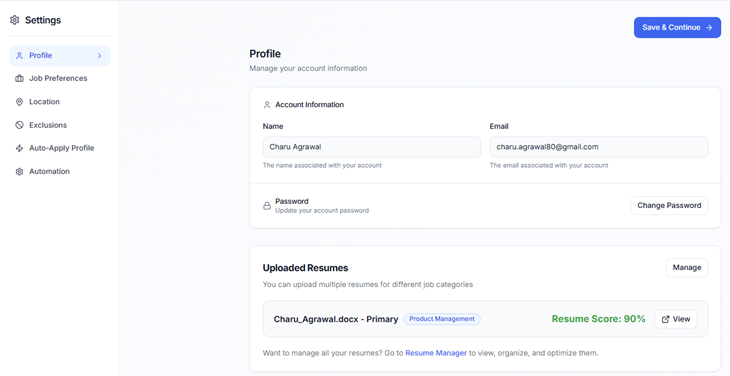The image size is (730, 376).
Task: Click "Manage your account information" subtitle
Action: [308, 68]
